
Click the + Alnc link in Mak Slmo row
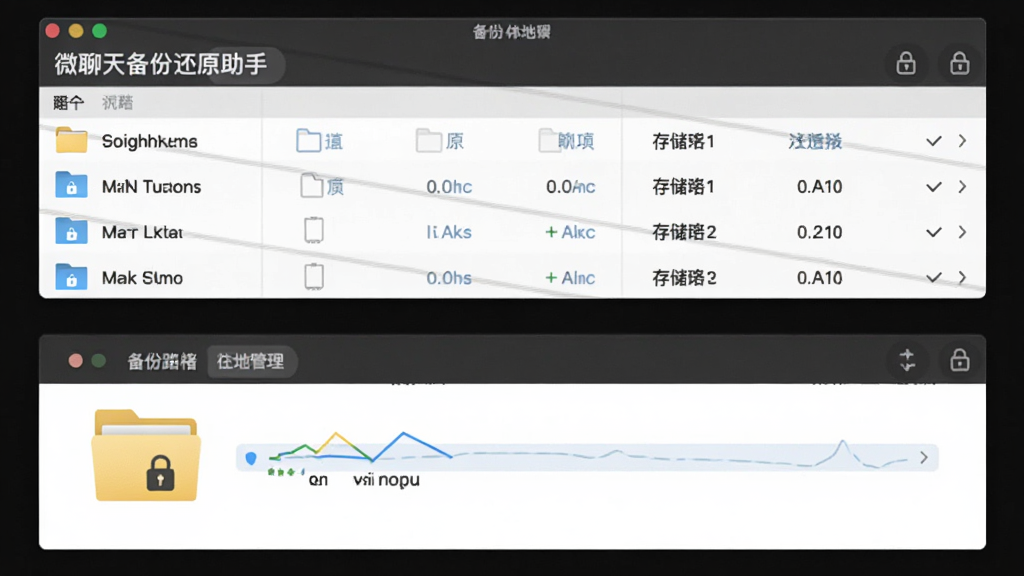click(570, 278)
